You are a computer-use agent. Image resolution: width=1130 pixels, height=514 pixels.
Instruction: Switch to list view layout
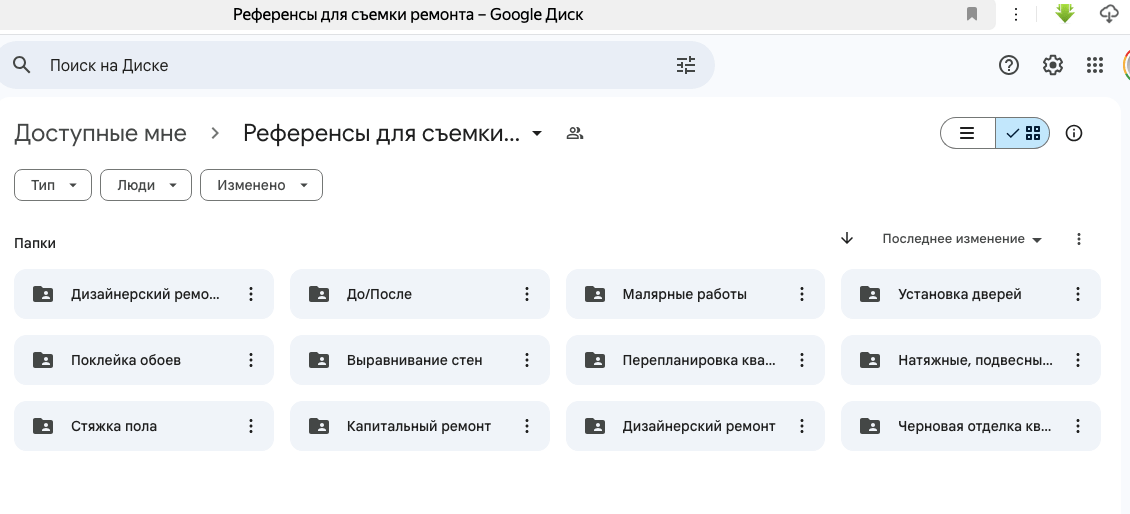(968, 133)
